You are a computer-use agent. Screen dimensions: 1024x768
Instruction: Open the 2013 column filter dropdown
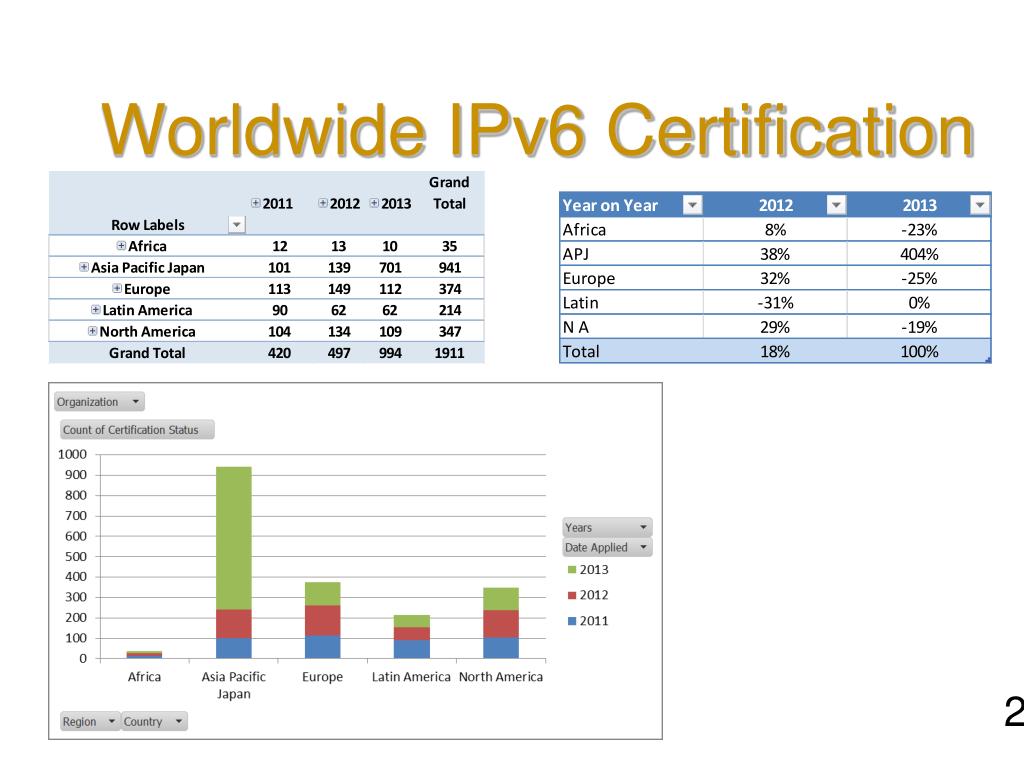(980, 205)
